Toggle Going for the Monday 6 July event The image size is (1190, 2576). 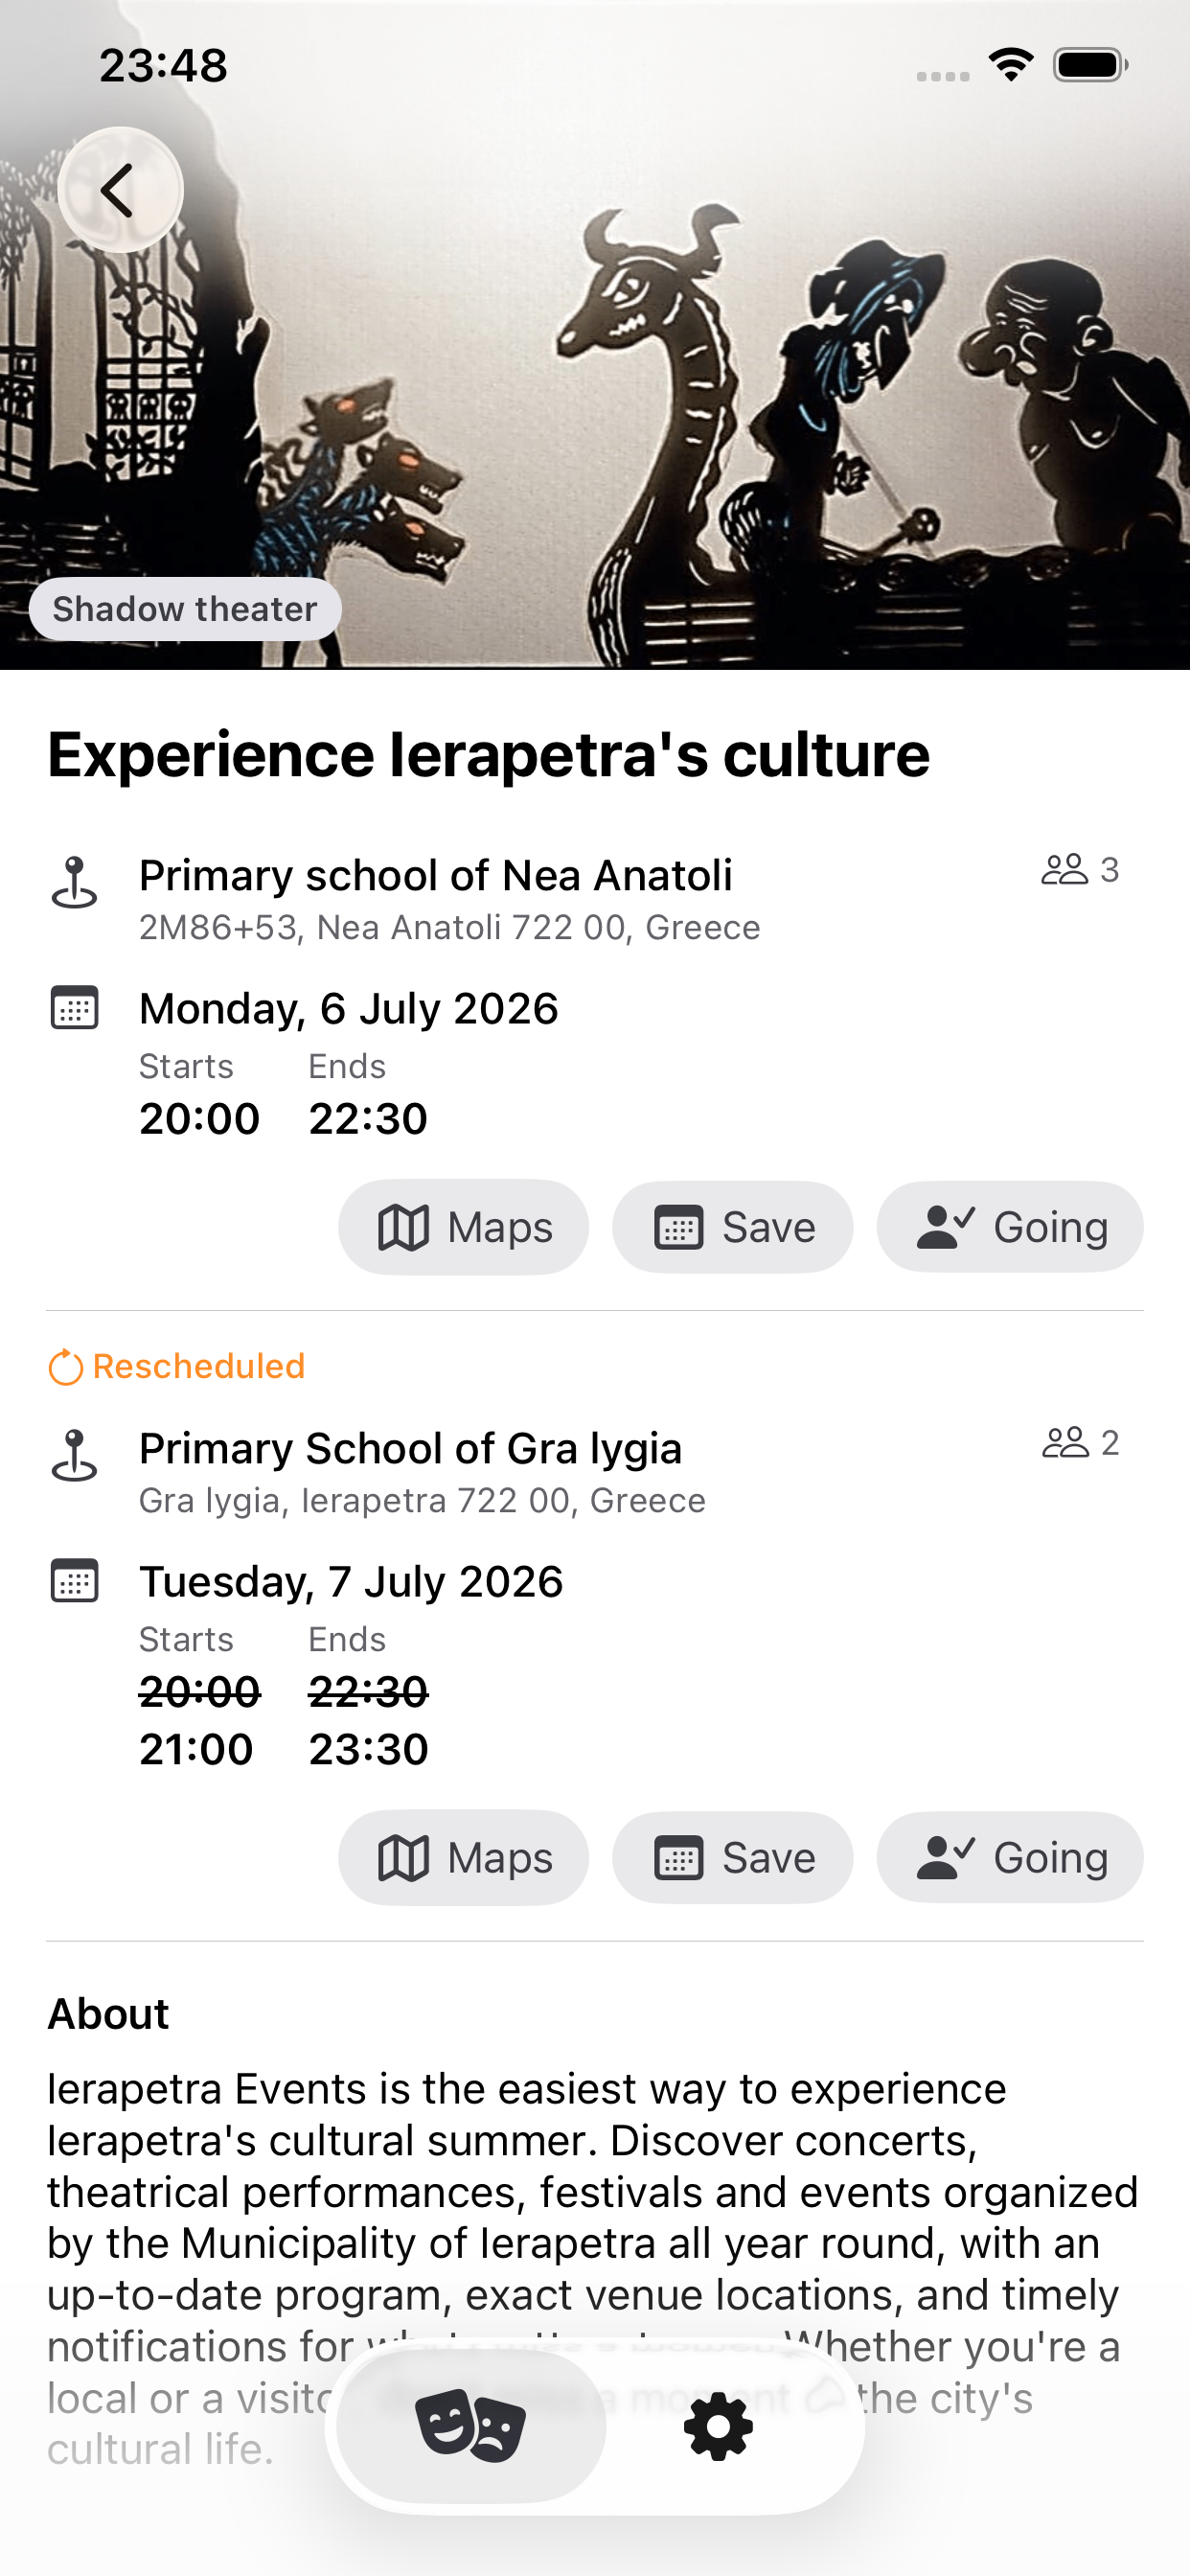point(1010,1227)
